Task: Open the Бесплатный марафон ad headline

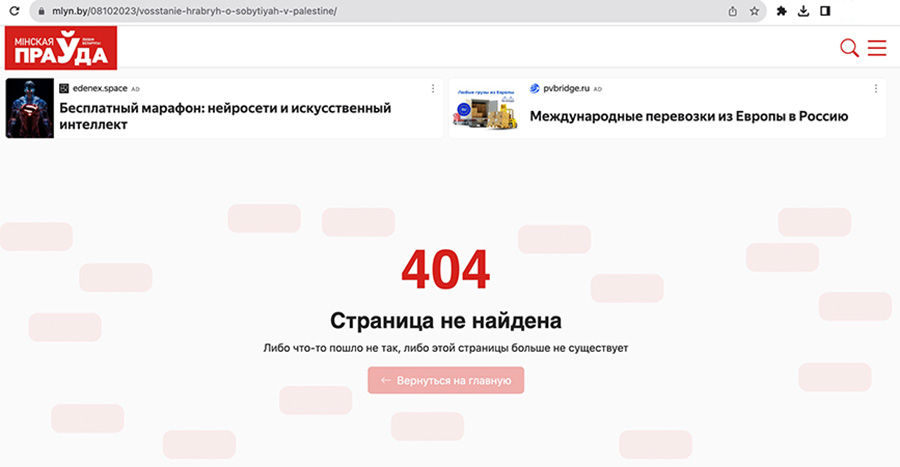Action: tap(225, 116)
